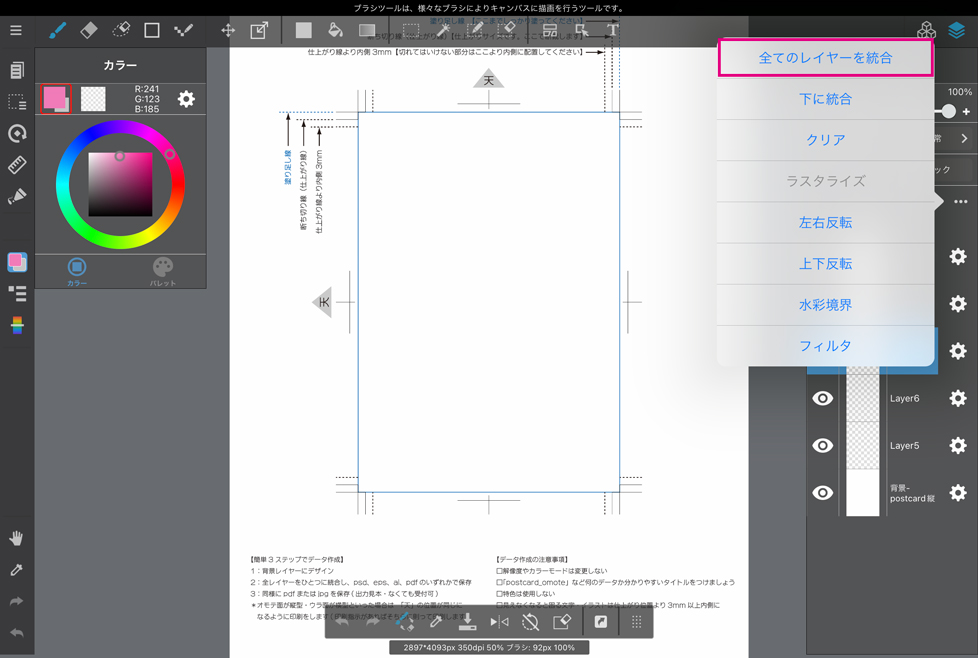Switch to the パレット tab

click(162, 271)
